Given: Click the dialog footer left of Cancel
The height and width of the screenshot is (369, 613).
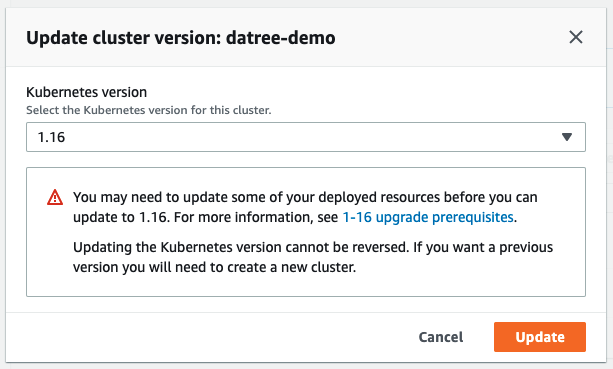Looking at the screenshot, I should tap(211, 337).
